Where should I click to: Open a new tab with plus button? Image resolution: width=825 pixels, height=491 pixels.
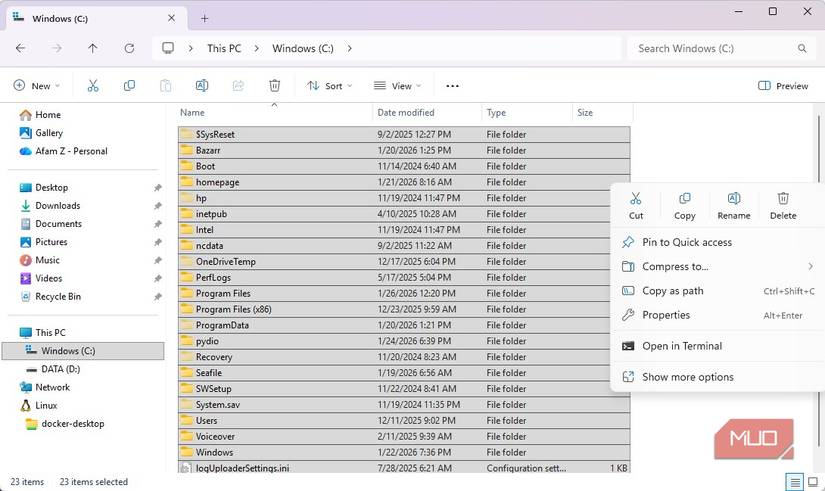coord(205,18)
